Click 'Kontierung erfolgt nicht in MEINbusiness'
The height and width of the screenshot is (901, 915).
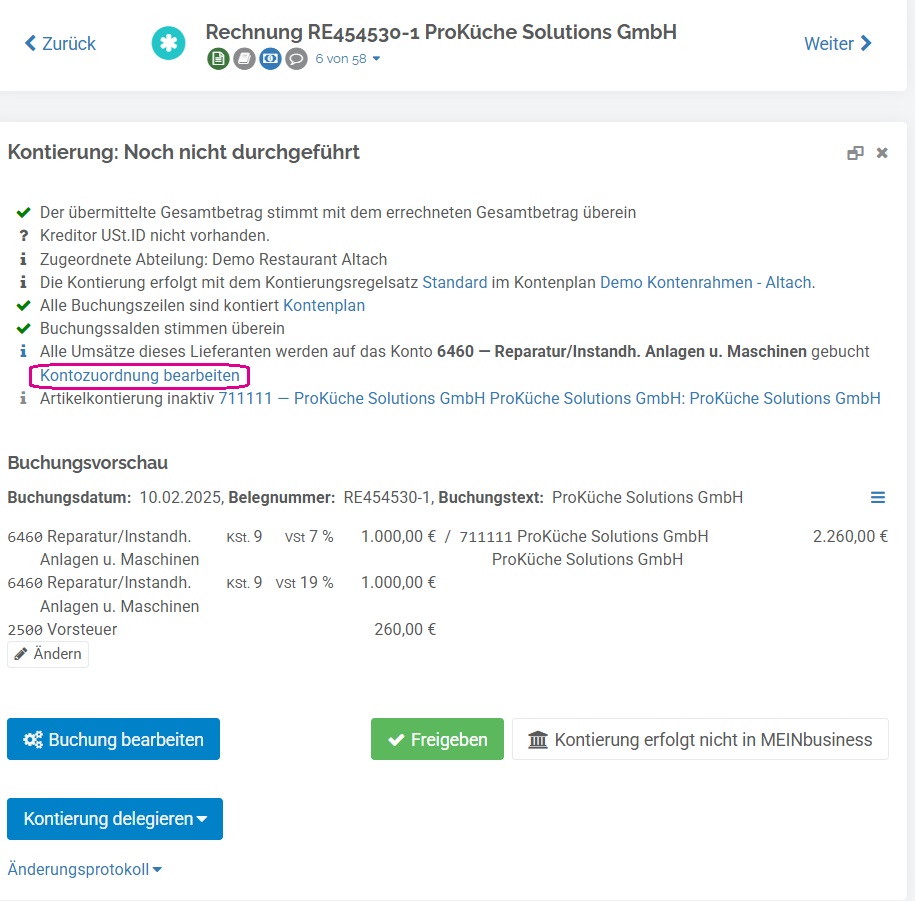tap(700, 739)
